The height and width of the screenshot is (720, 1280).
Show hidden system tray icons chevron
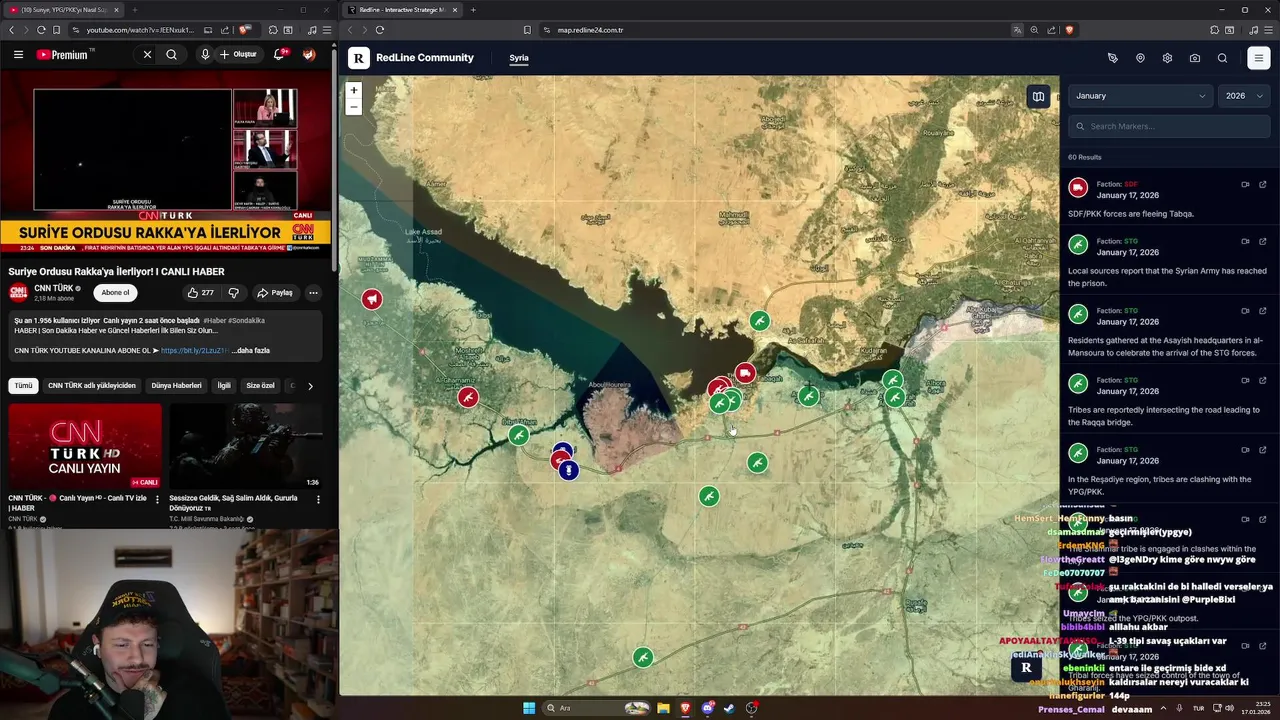click(x=1164, y=708)
